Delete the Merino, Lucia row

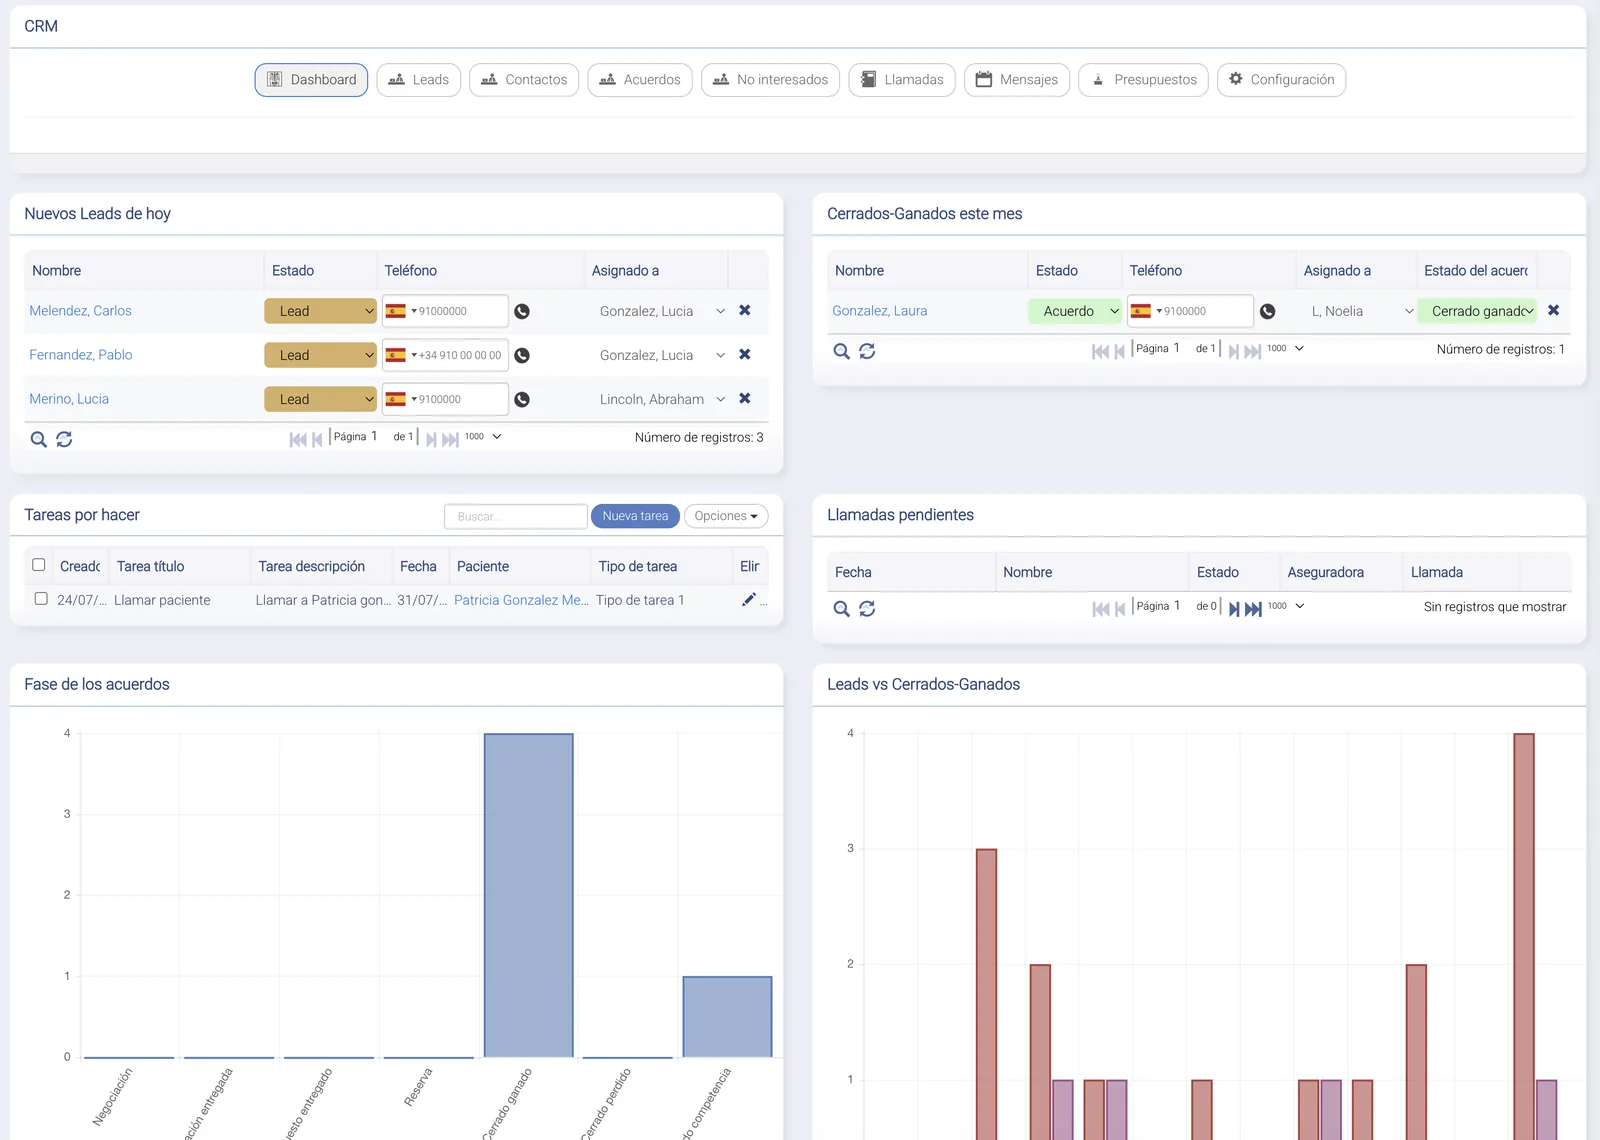point(745,398)
